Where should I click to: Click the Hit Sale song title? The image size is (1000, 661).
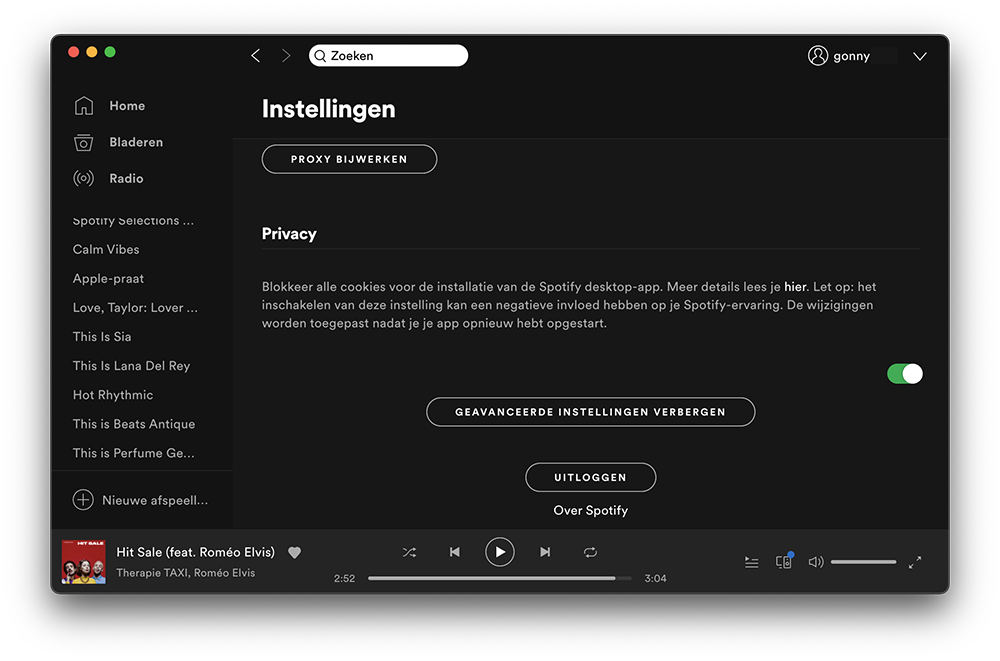pos(195,553)
